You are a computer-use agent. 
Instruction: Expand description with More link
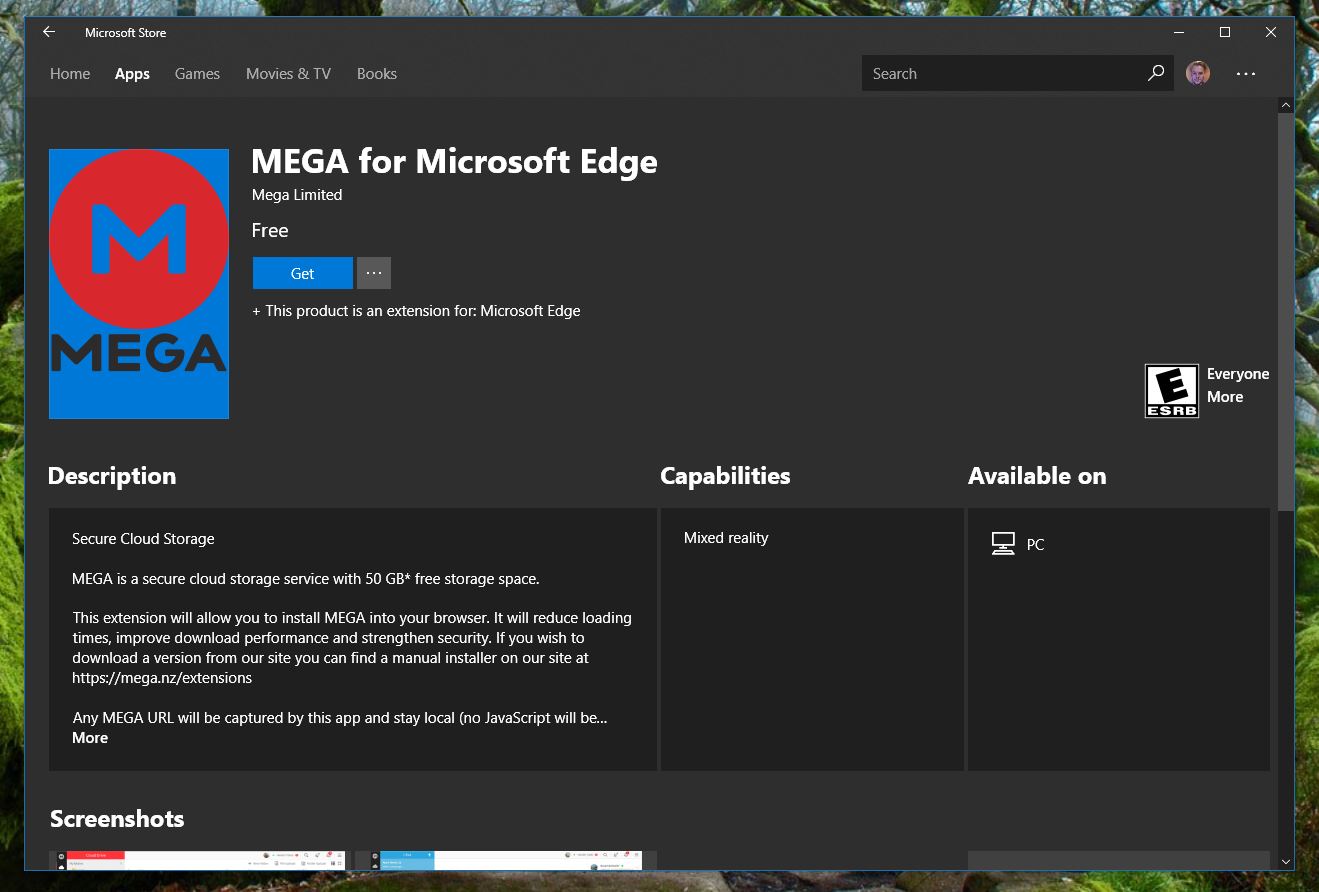pos(90,738)
